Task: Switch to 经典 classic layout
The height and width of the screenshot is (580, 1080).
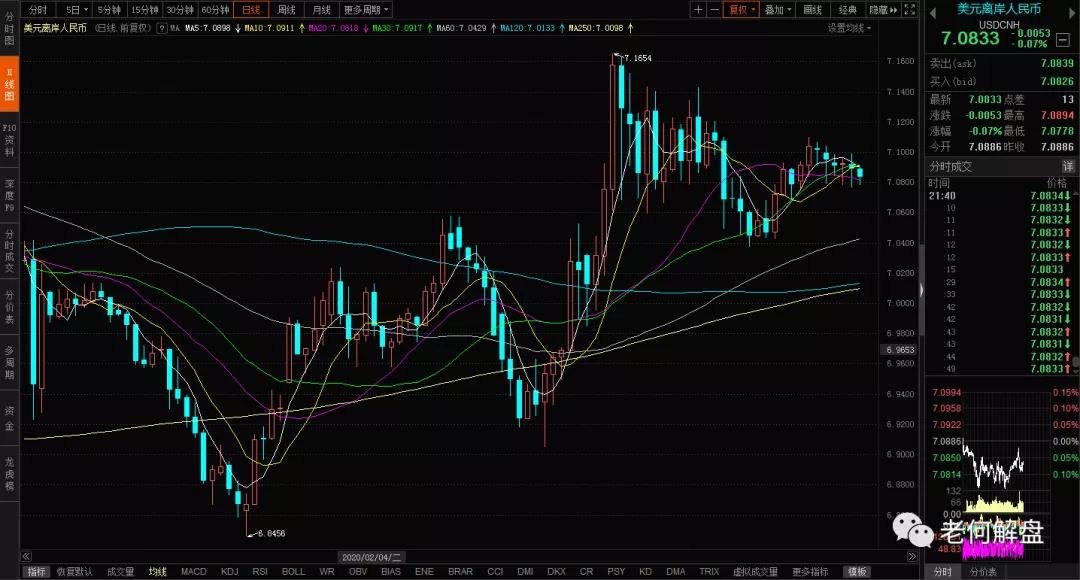Action: [x=848, y=10]
